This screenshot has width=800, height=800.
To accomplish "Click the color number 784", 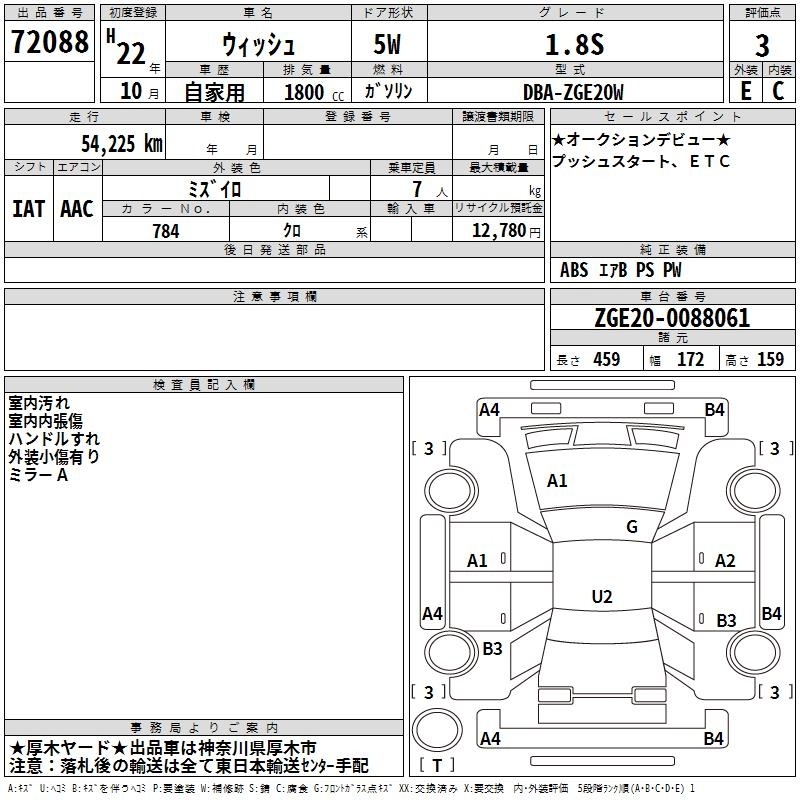I will [x=166, y=231].
